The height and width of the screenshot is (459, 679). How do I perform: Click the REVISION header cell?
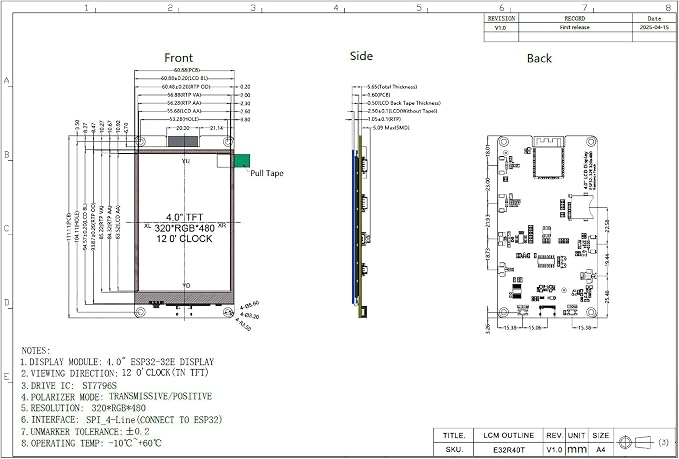coord(501,18)
